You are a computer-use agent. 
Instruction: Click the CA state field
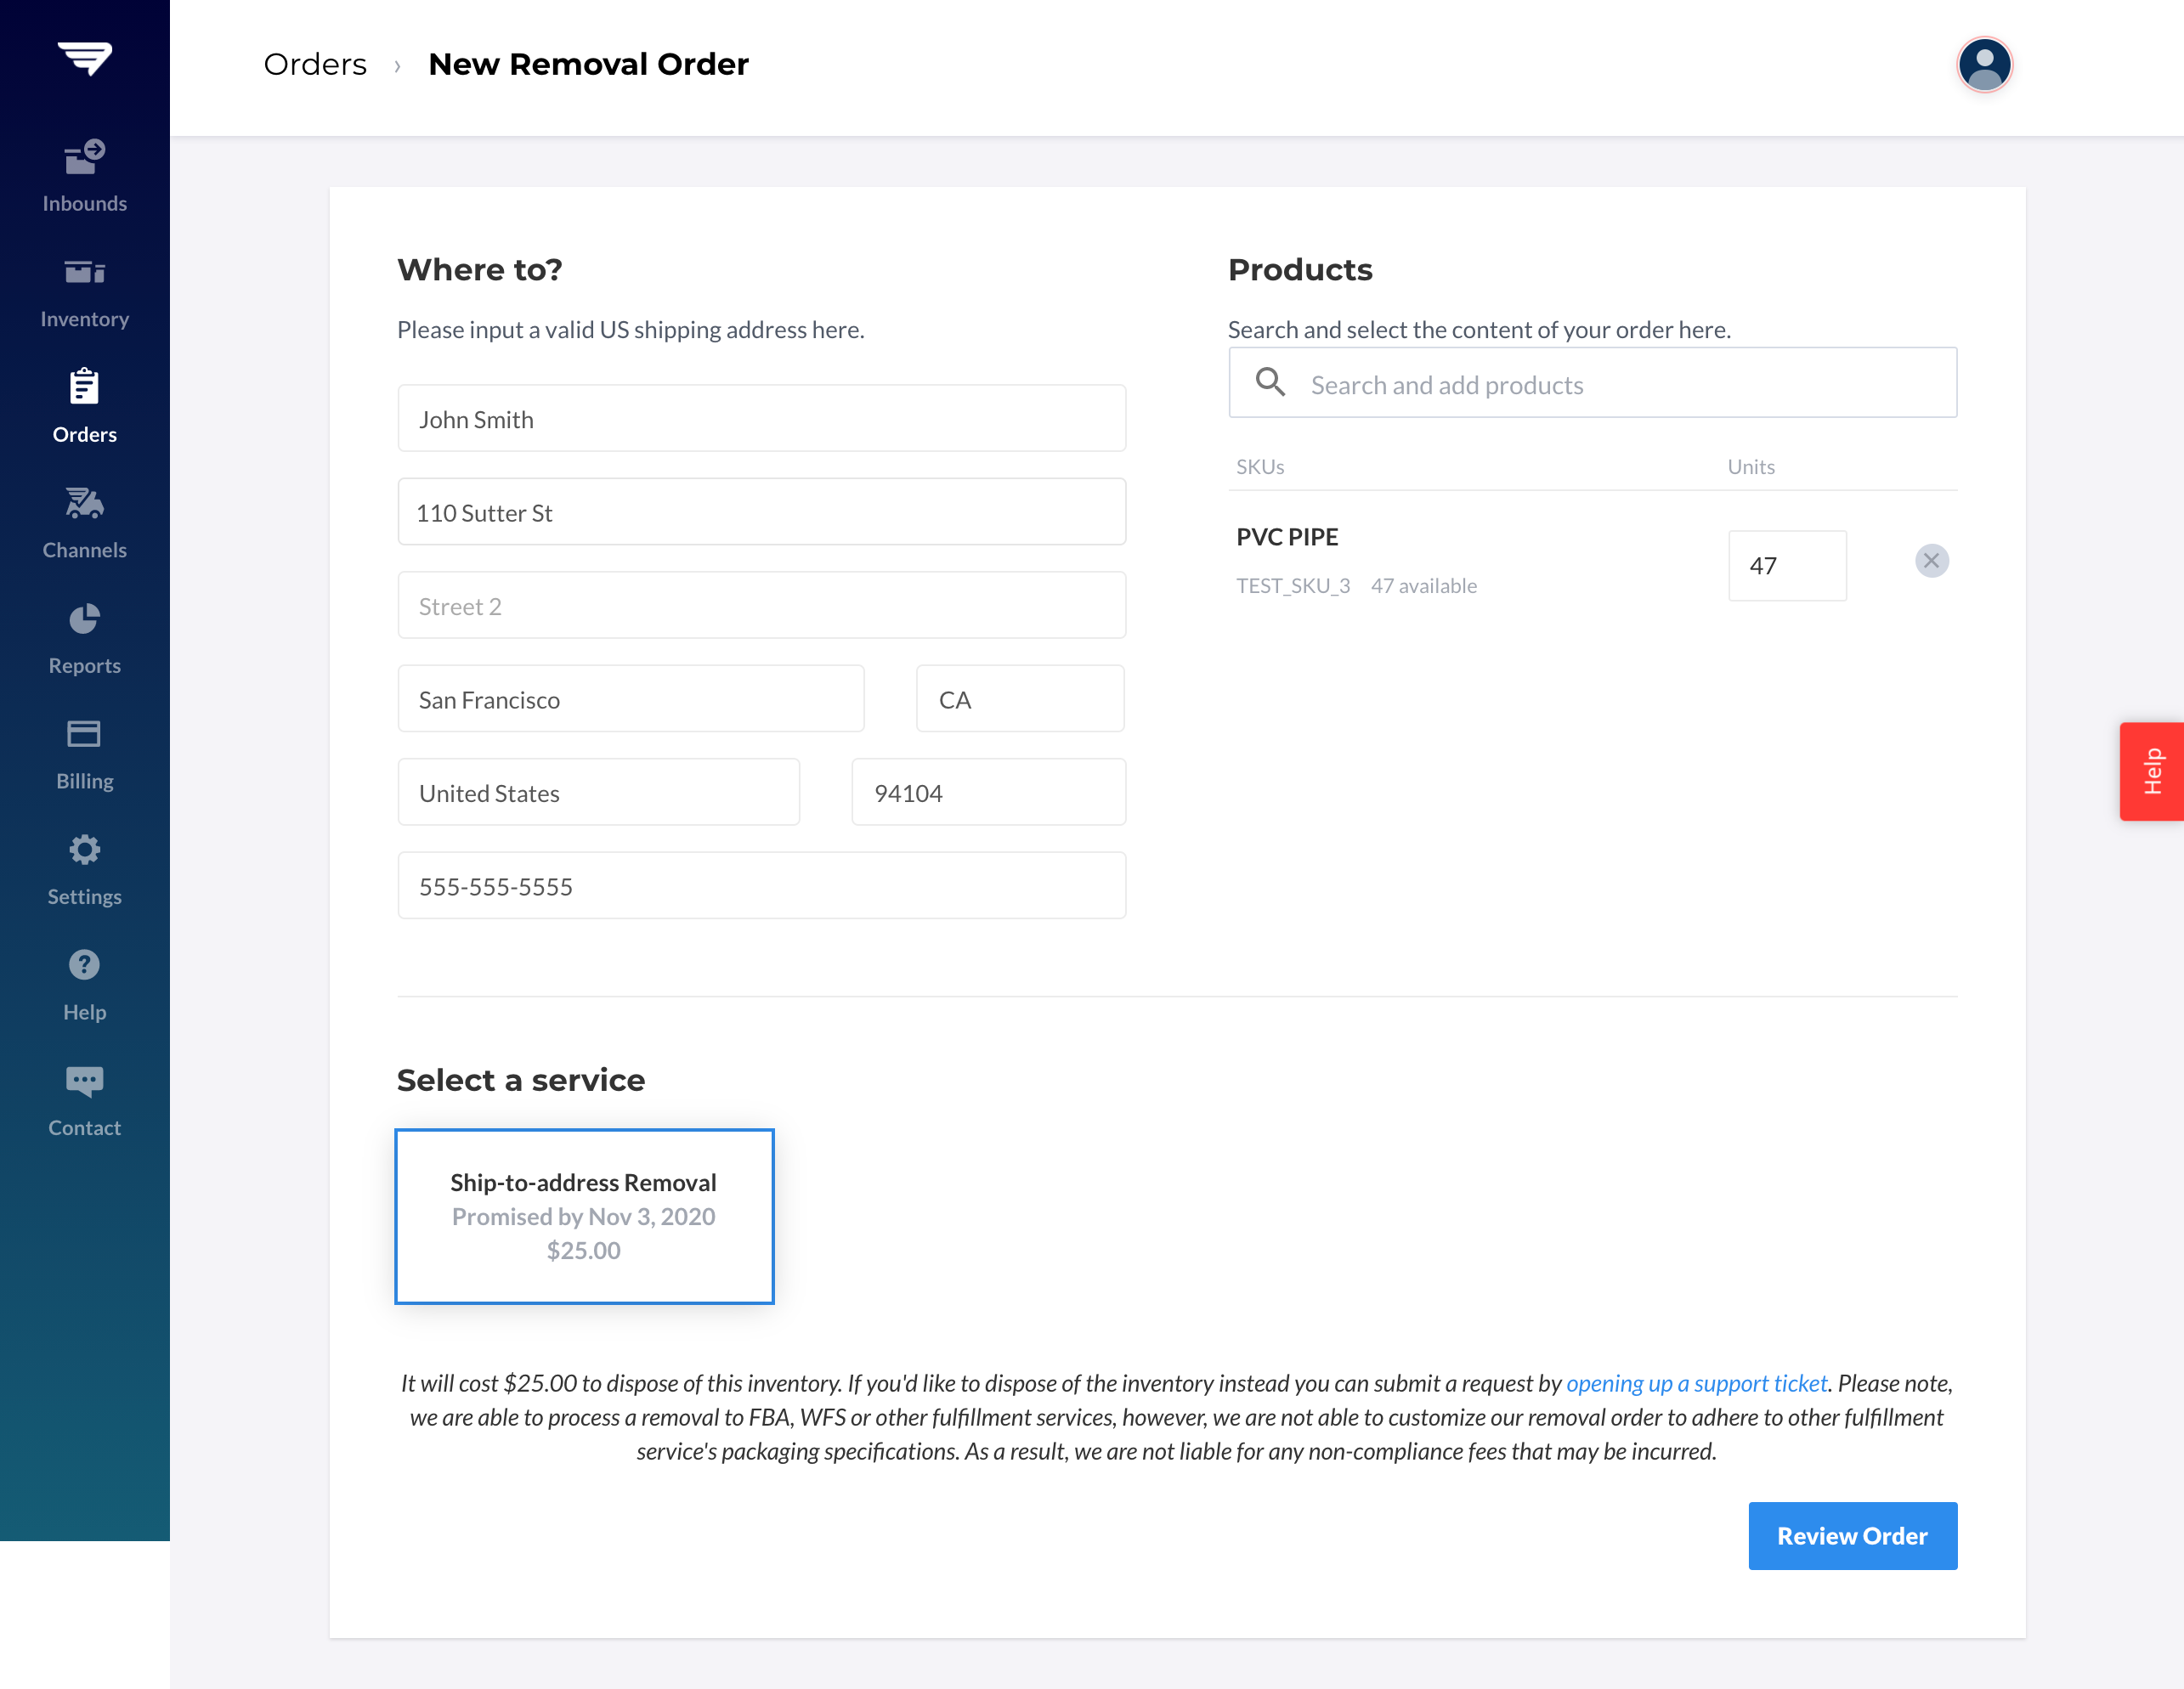point(1020,699)
